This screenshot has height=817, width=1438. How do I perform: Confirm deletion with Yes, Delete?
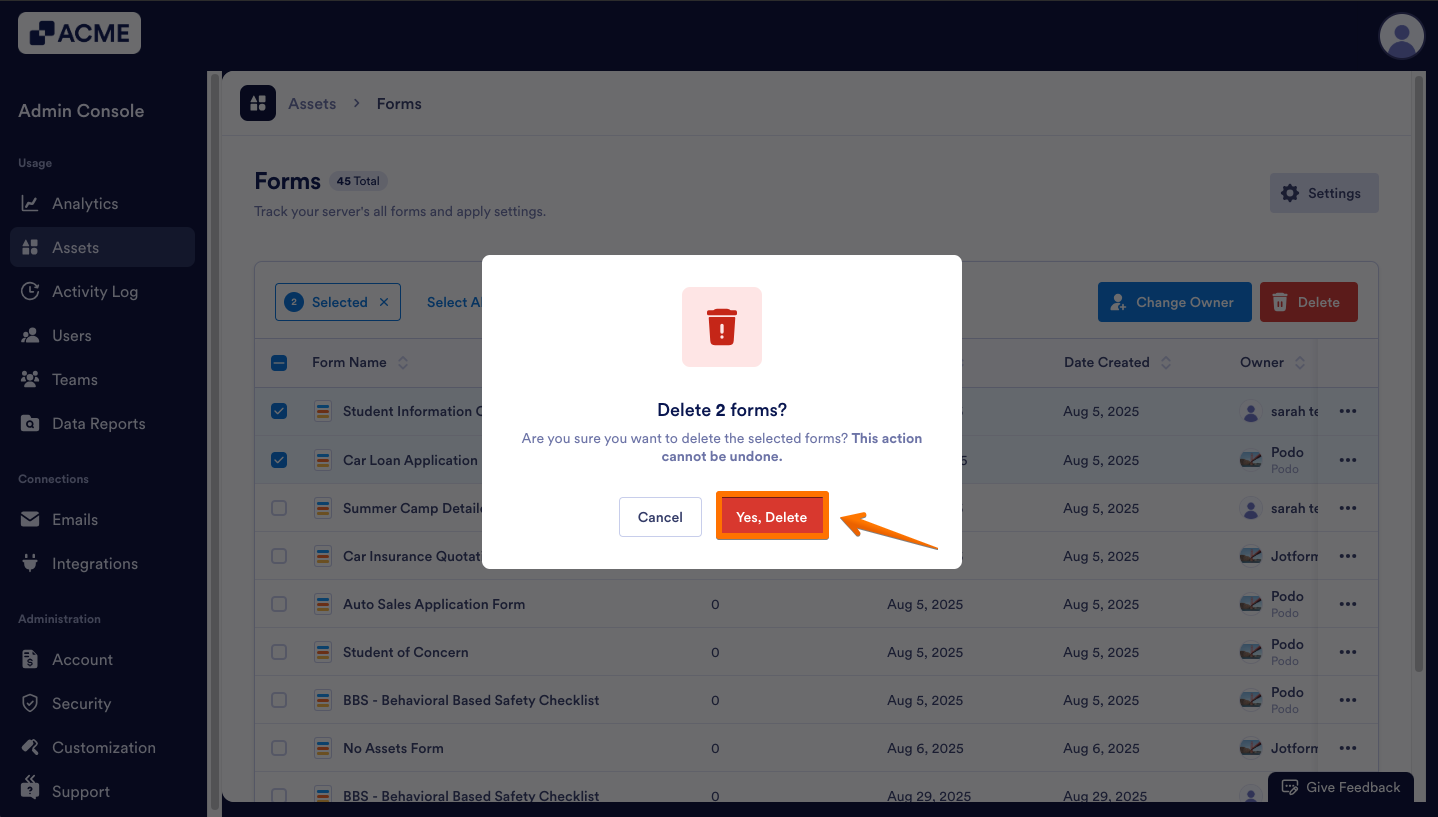771,516
